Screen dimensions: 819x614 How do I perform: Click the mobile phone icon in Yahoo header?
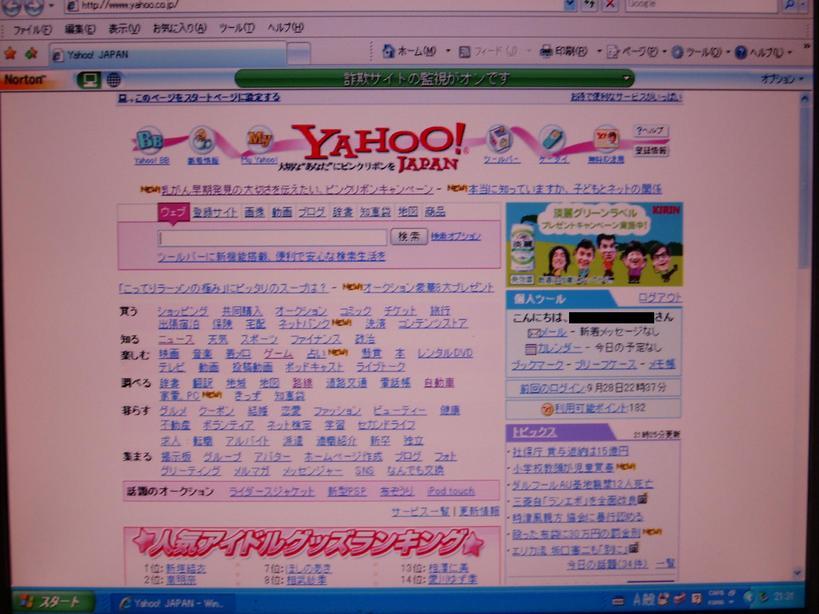pyautogui.click(x=552, y=140)
